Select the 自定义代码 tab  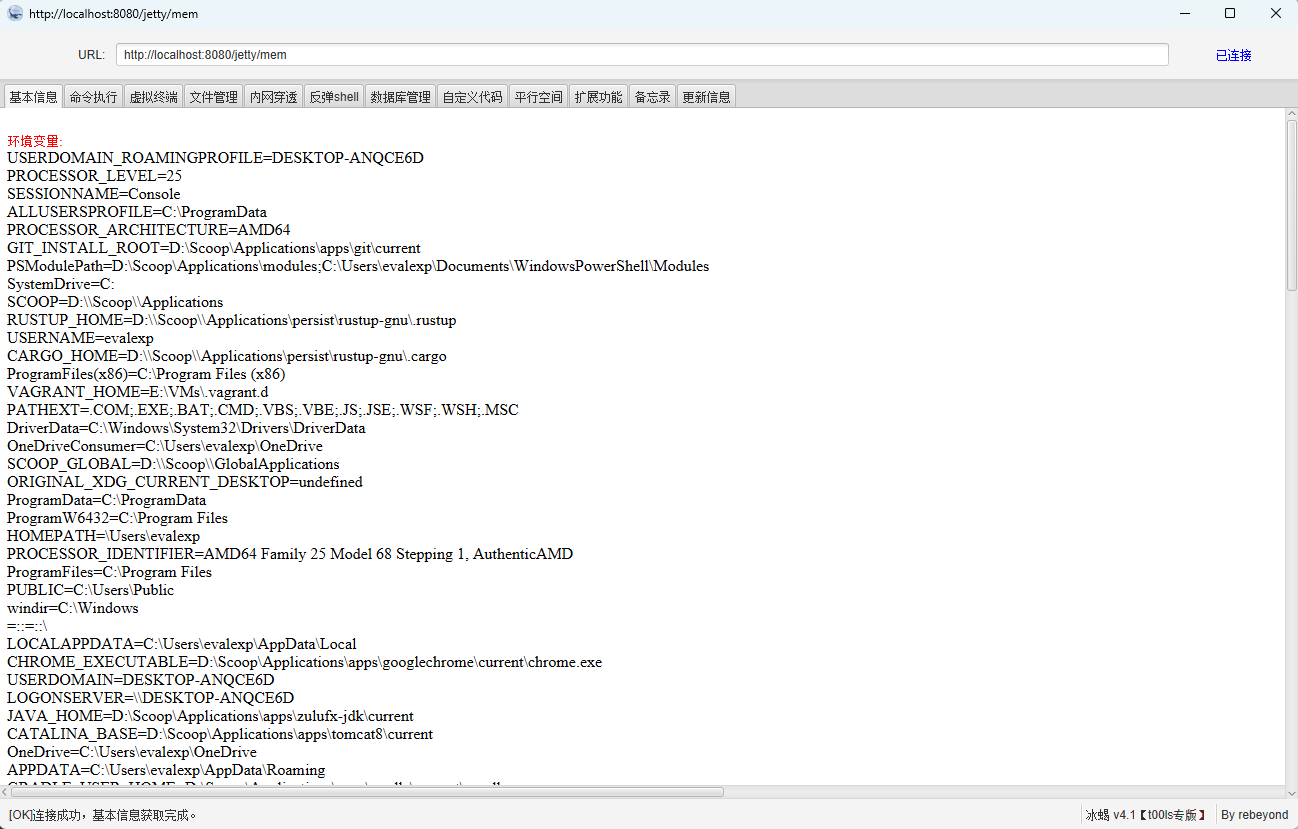pos(472,97)
